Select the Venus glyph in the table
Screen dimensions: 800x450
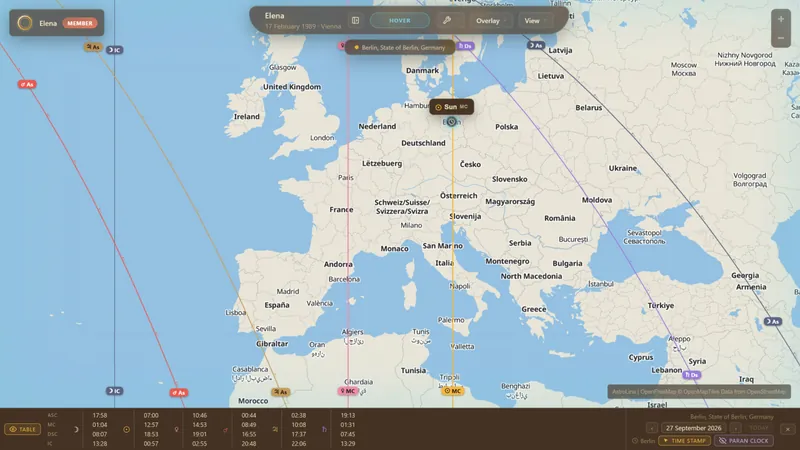click(x=177, y=430)
